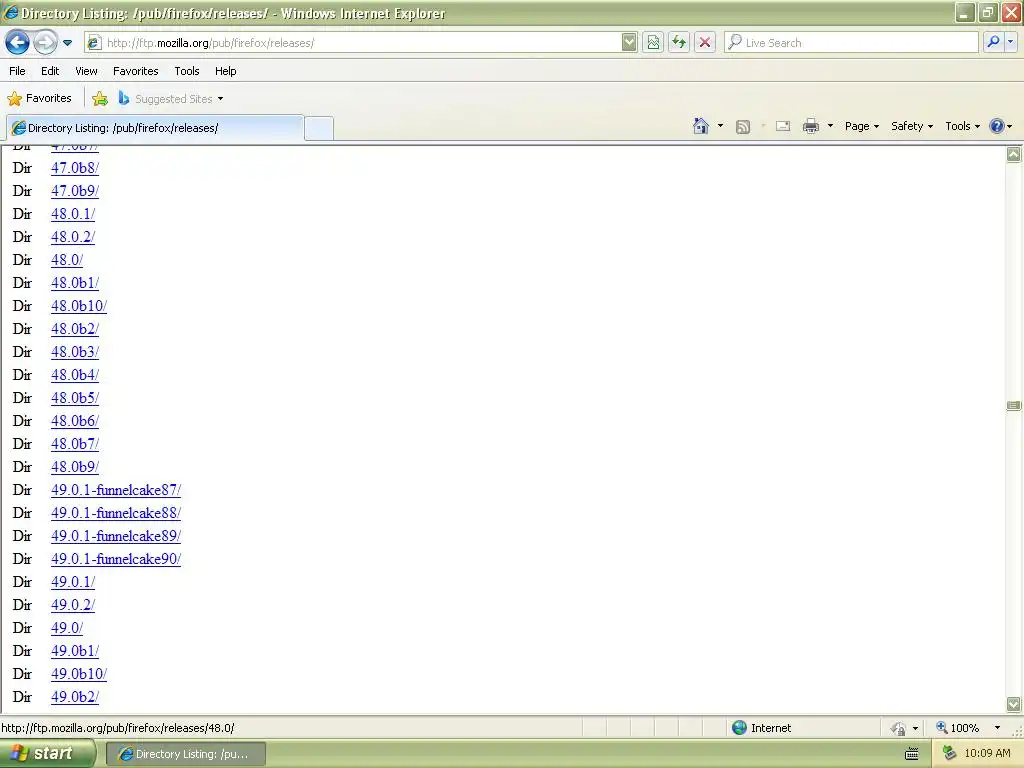Open the 48.0b3/ directory link
The image size is (1024, 768).
point(75,351)
